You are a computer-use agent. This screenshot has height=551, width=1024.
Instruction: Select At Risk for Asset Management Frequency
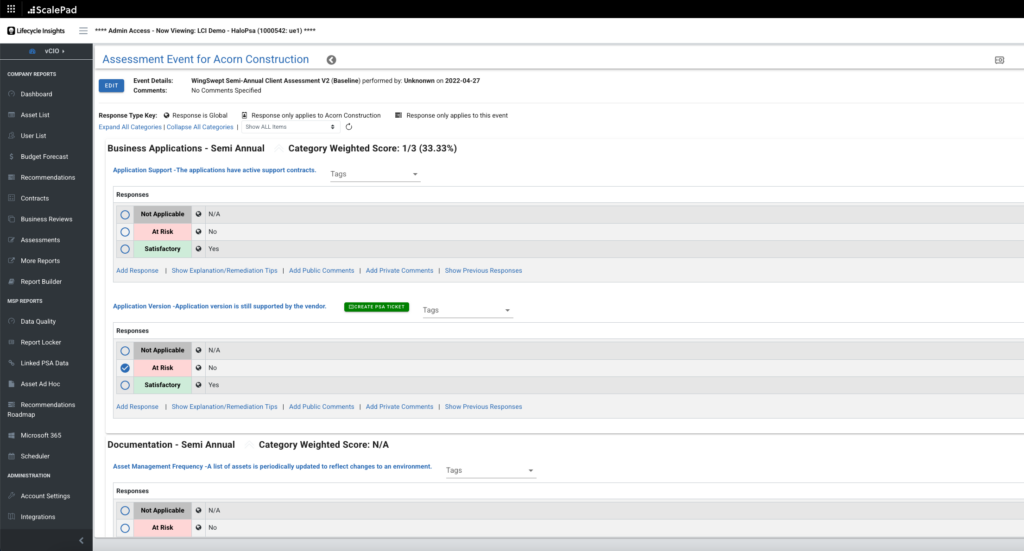(x=125, y=527)
